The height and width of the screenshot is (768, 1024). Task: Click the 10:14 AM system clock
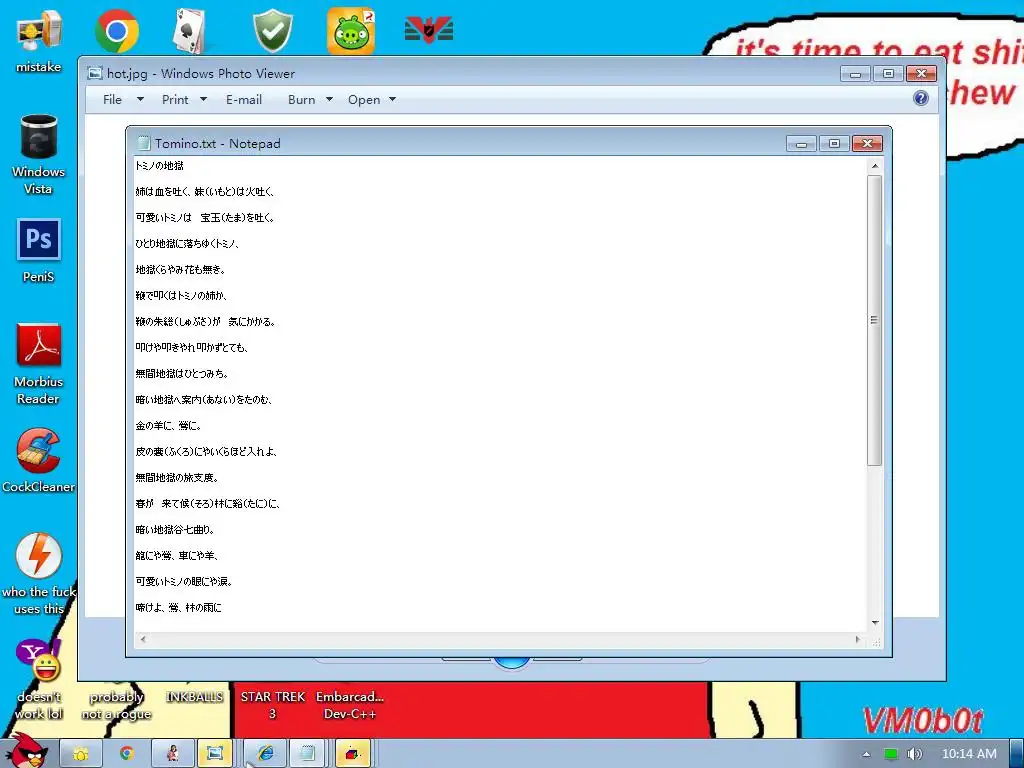coord(969,754)
